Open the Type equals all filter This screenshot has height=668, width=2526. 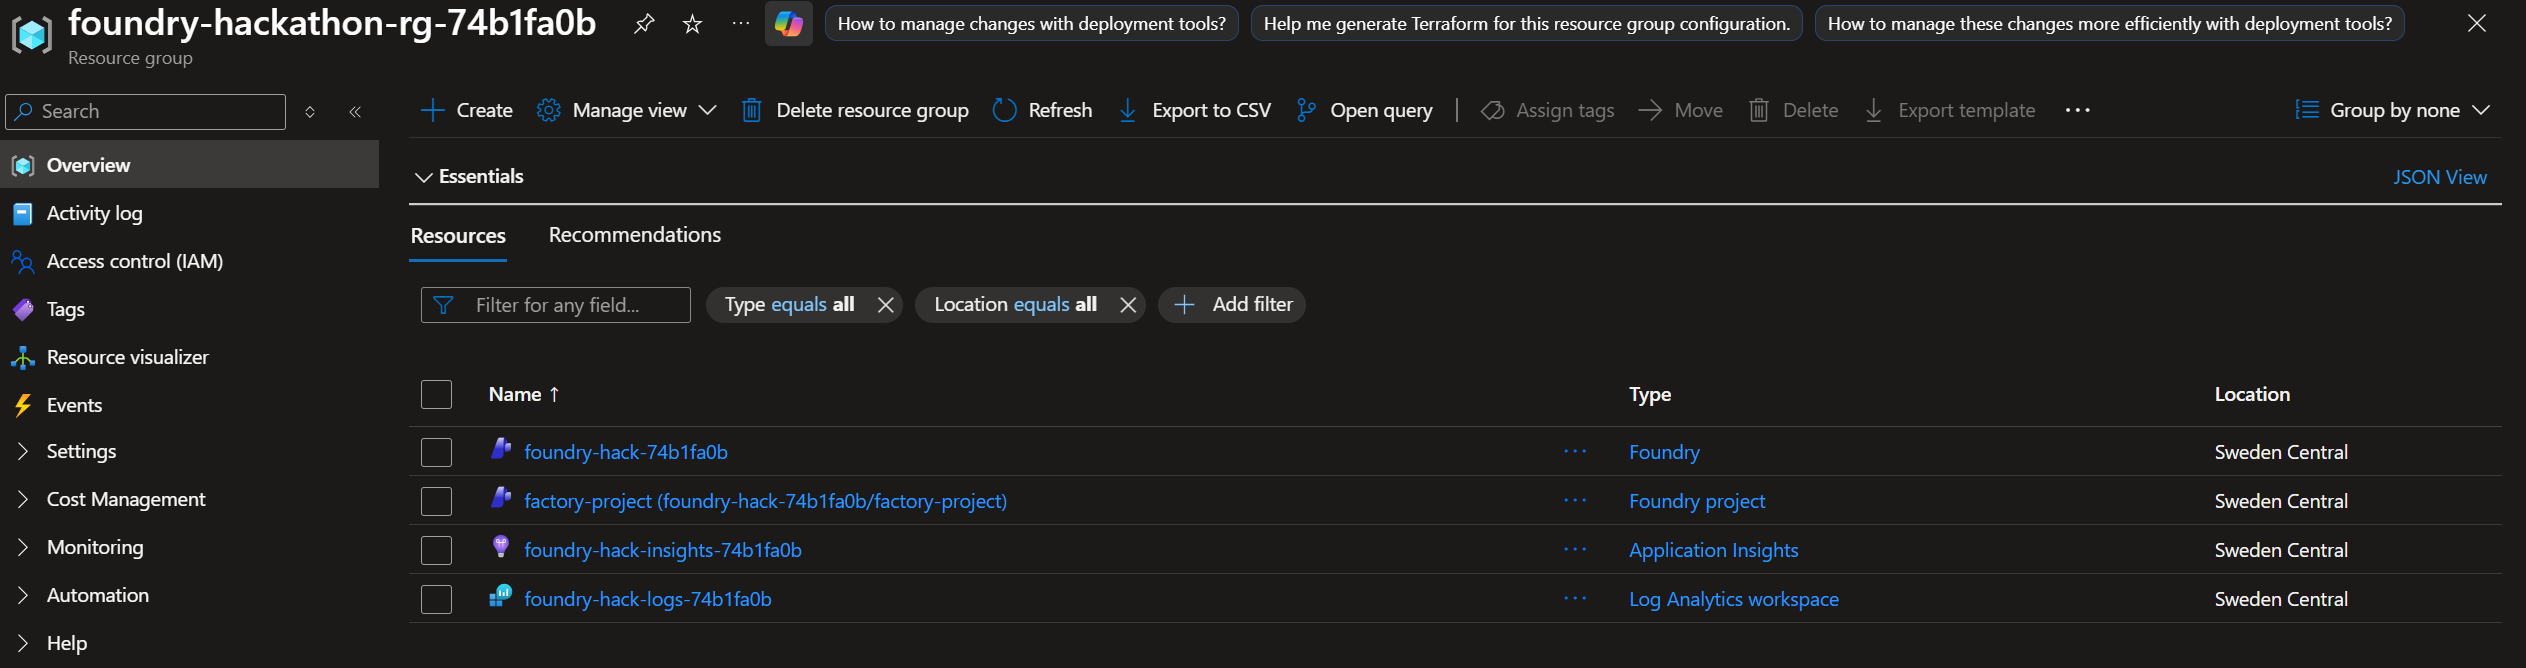789,304
